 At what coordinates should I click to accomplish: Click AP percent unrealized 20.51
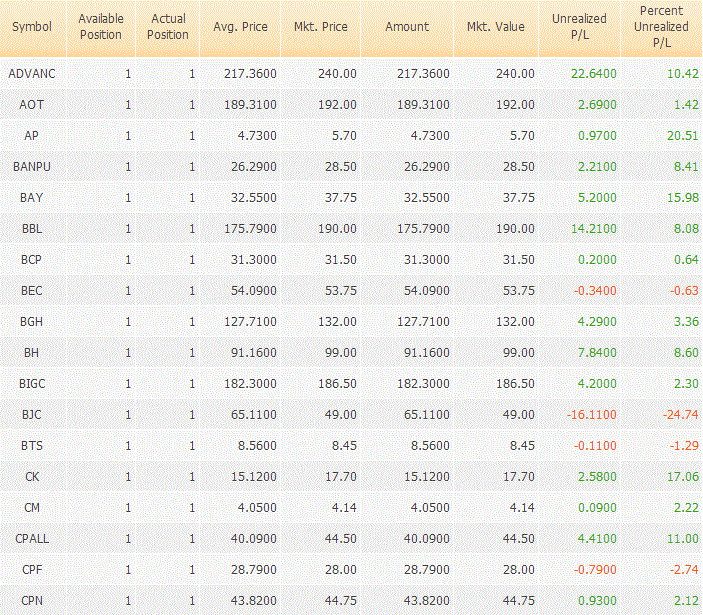[x=683, y=135]
